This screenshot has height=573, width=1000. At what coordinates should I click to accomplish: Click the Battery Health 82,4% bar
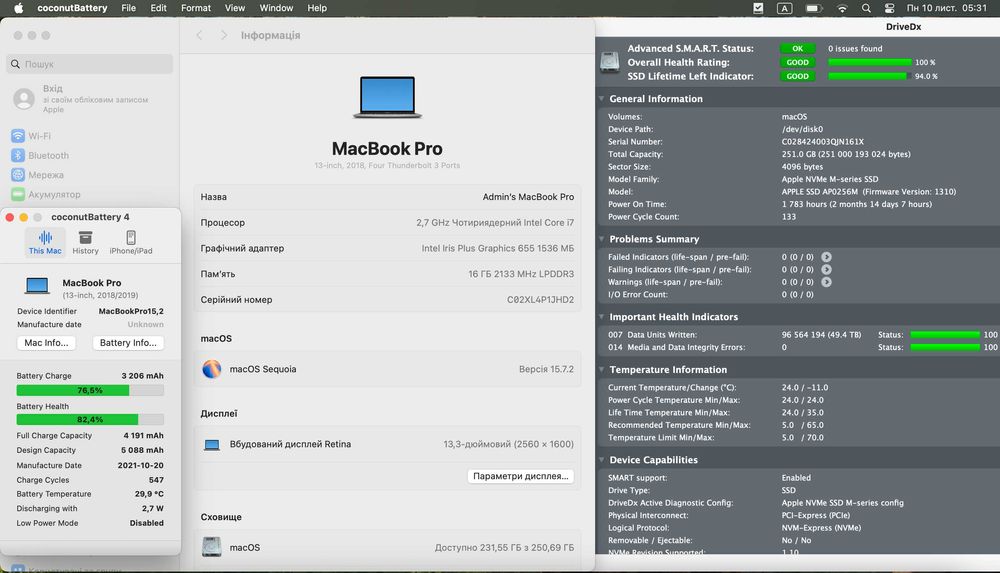(90, 419)
